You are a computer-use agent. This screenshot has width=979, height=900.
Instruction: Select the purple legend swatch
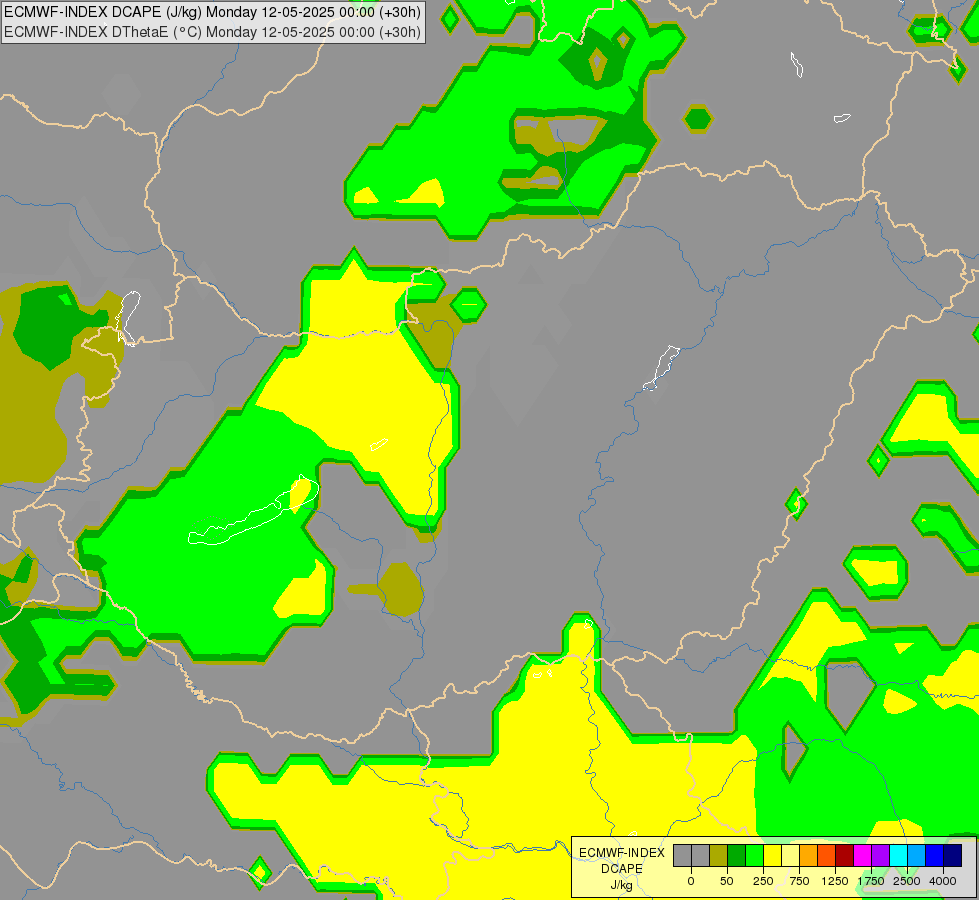pos(880,856)
